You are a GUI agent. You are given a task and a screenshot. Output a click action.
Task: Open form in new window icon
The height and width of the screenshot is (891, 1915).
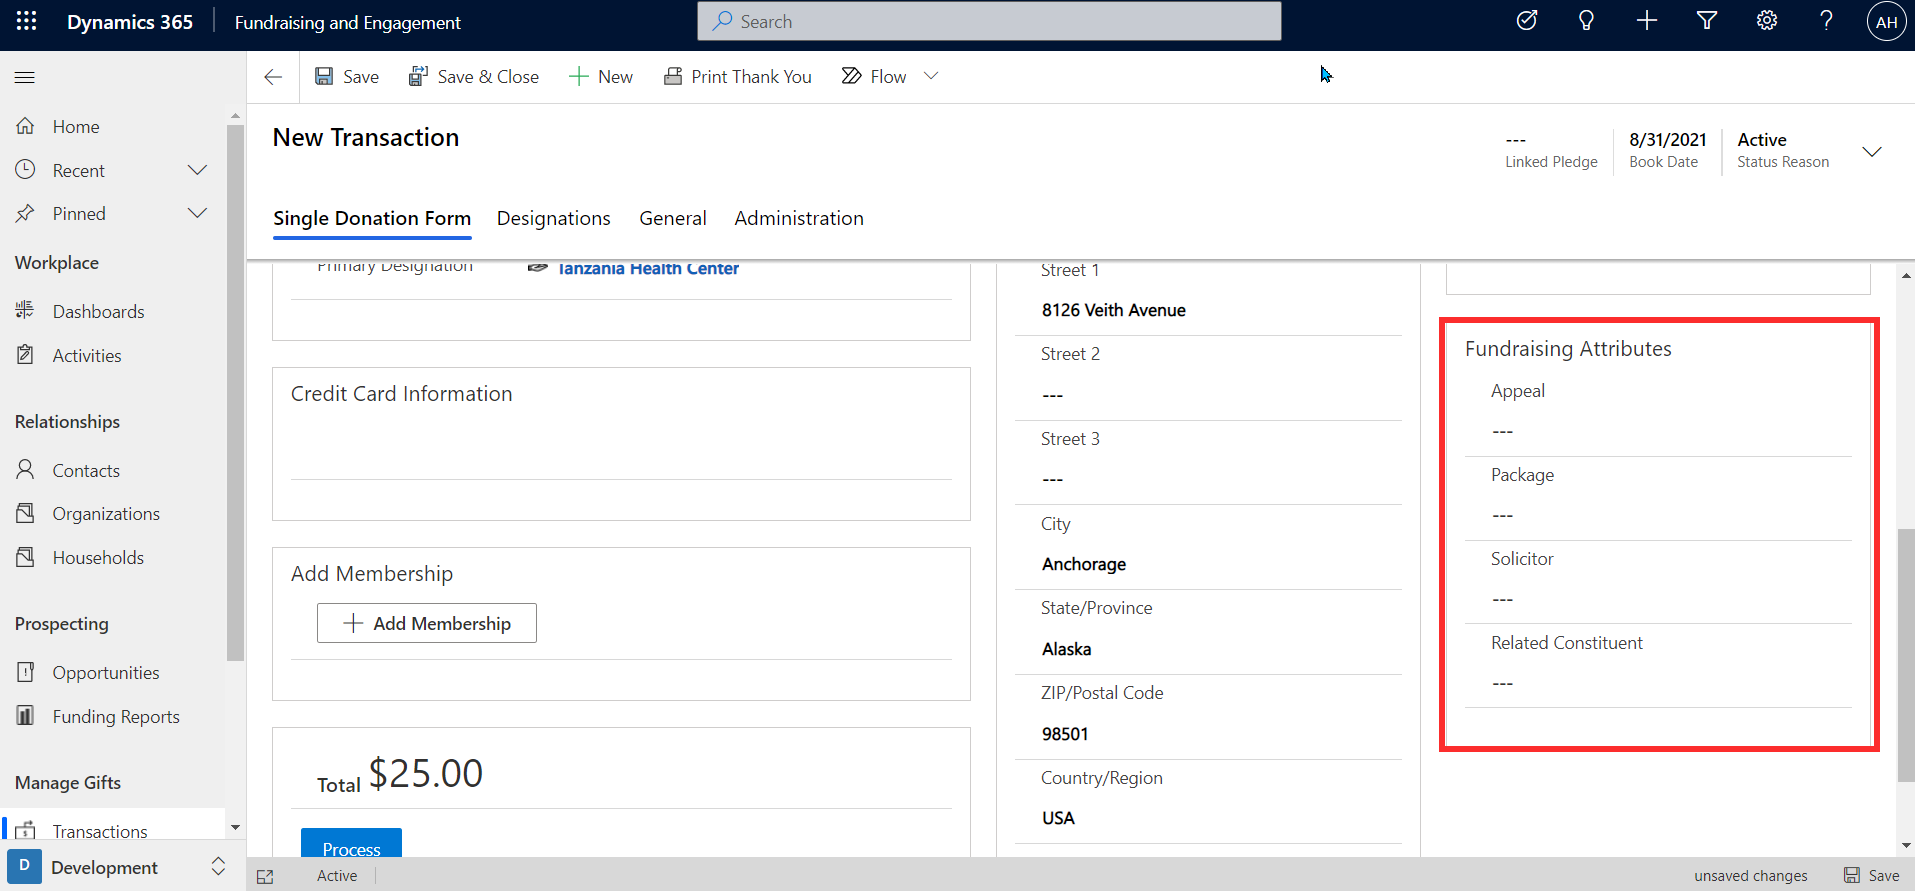tap(265, 876)
